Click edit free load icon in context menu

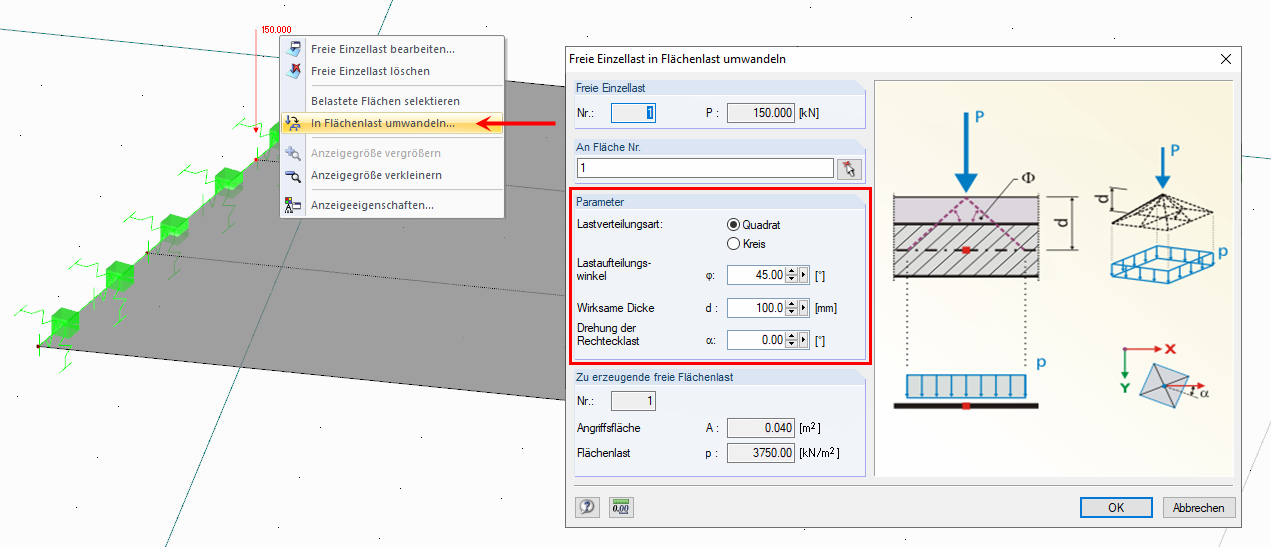point(294,48)
